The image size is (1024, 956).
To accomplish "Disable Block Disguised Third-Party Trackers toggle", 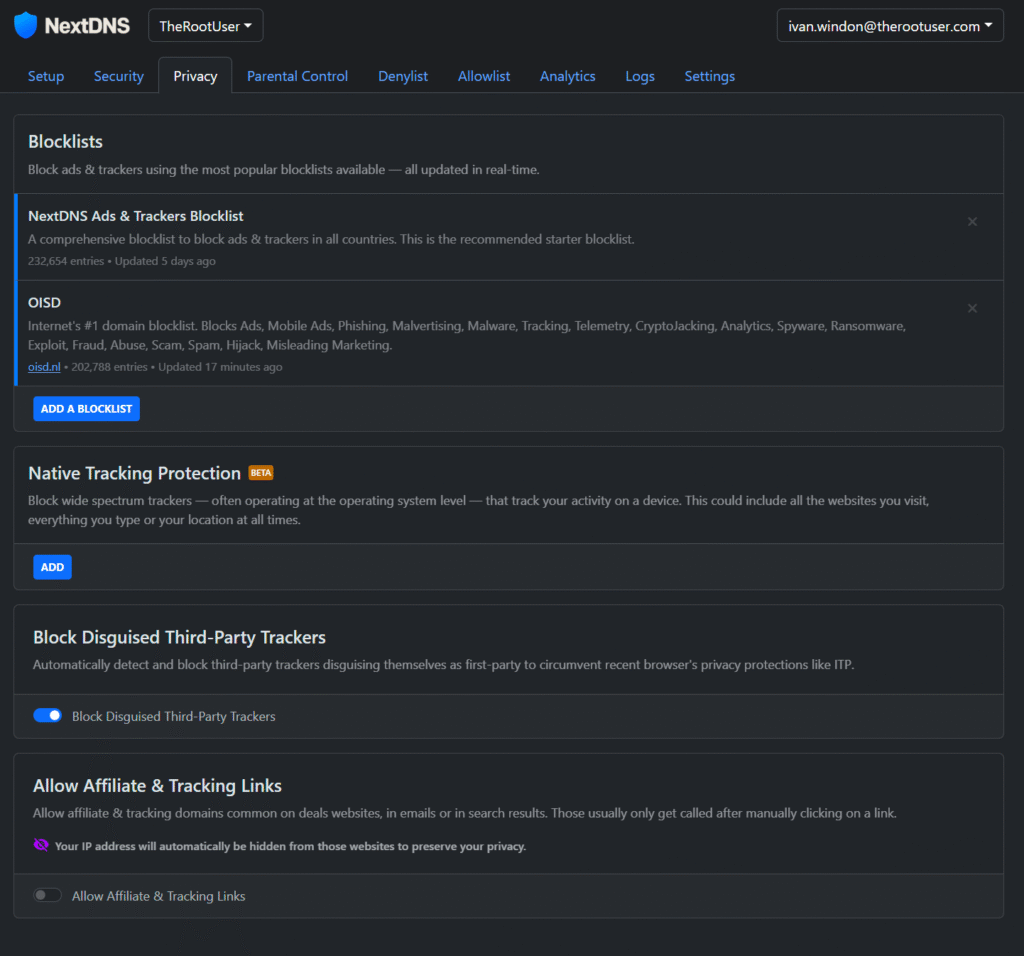I will pyautogui.click(x=48, y=716).
